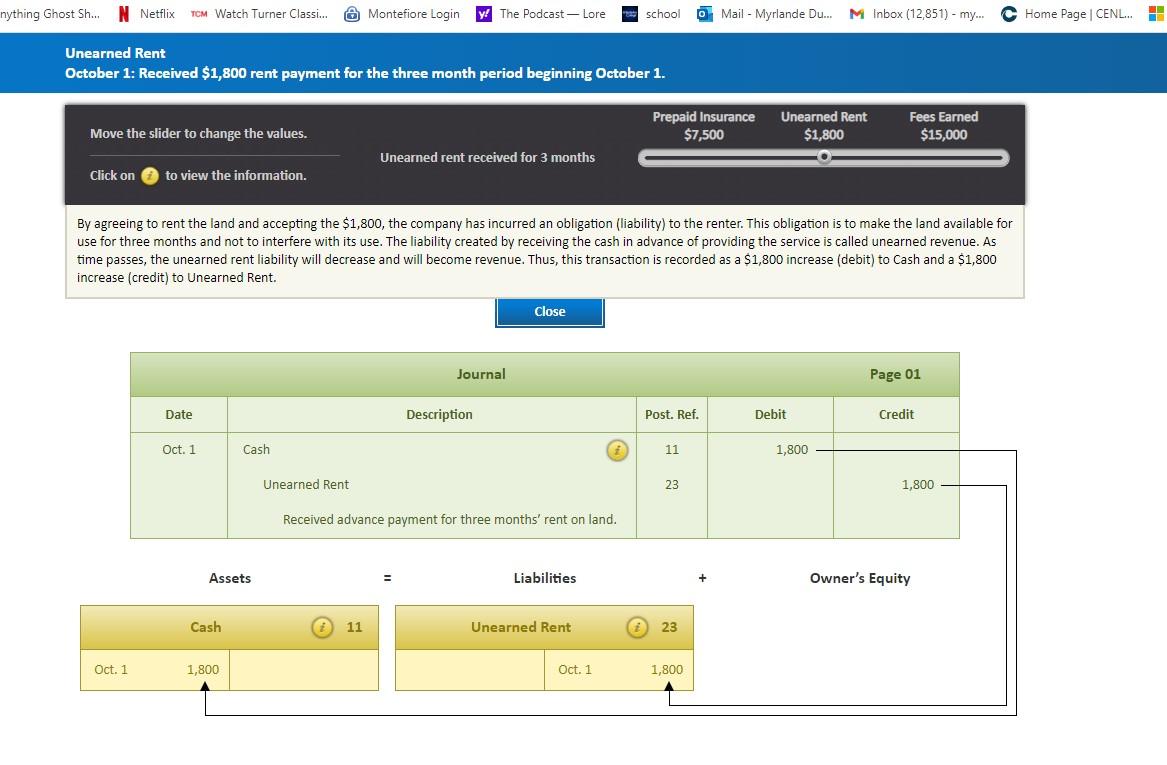Click the slider handle at Unearned Rent
The height and width of the screenshot is (765, 1167).
[x=824, y=157]
